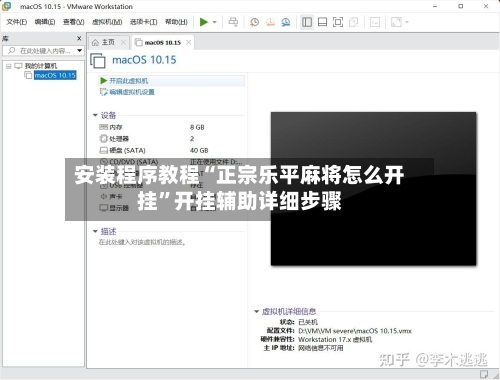Image resolution: width=500 pixels, height=380 pixels.
Task: Select the 处理器 device row
Action: (114, 138)
